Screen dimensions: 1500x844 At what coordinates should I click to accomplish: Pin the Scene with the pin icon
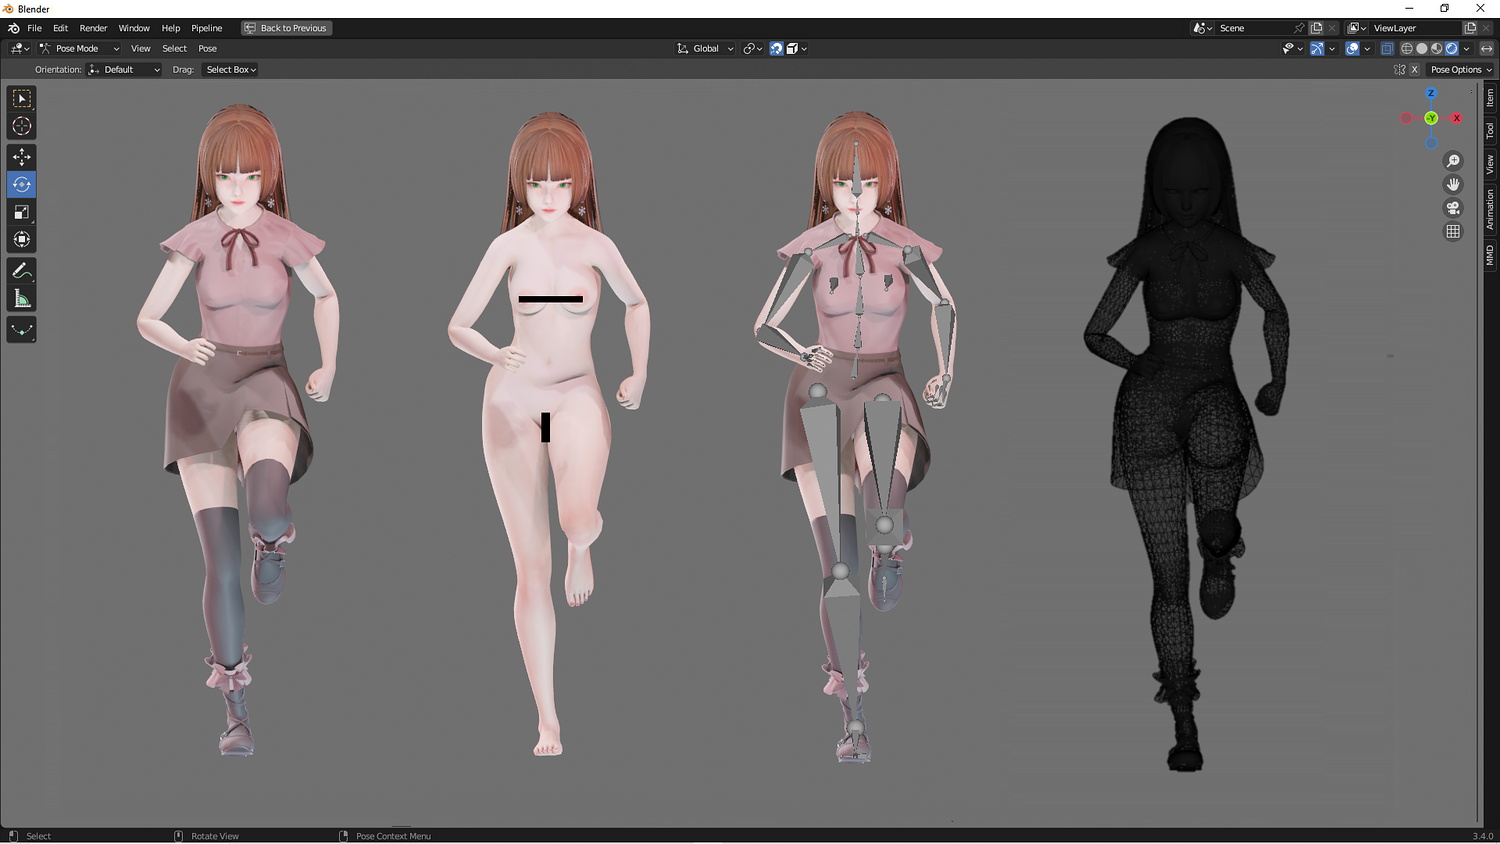(1299, 28)
